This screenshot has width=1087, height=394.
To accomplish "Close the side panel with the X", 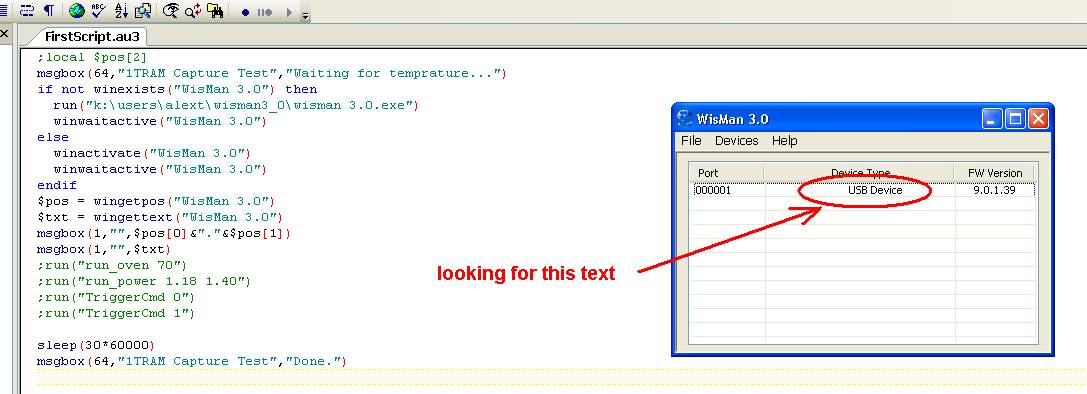I will pos(3,33).
